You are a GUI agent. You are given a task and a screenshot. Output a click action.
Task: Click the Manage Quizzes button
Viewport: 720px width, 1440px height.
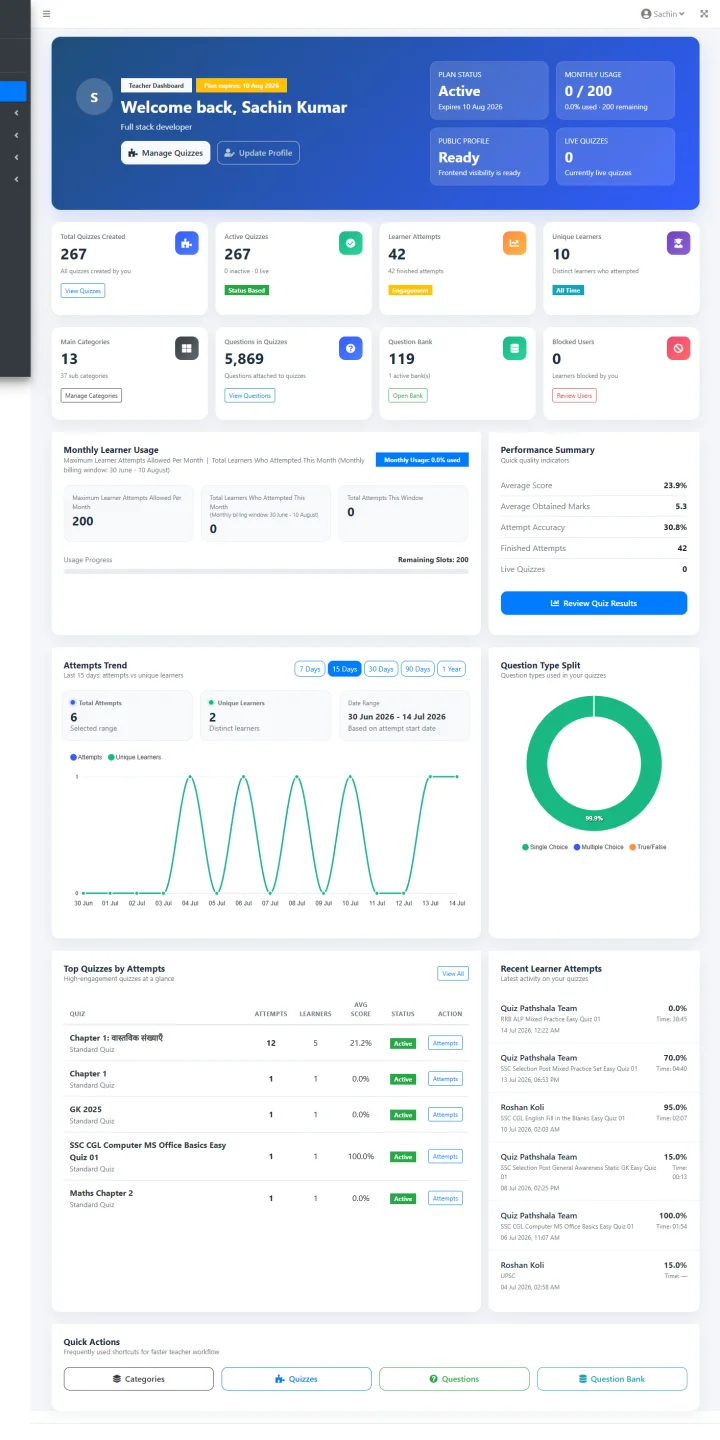point(166,153)
